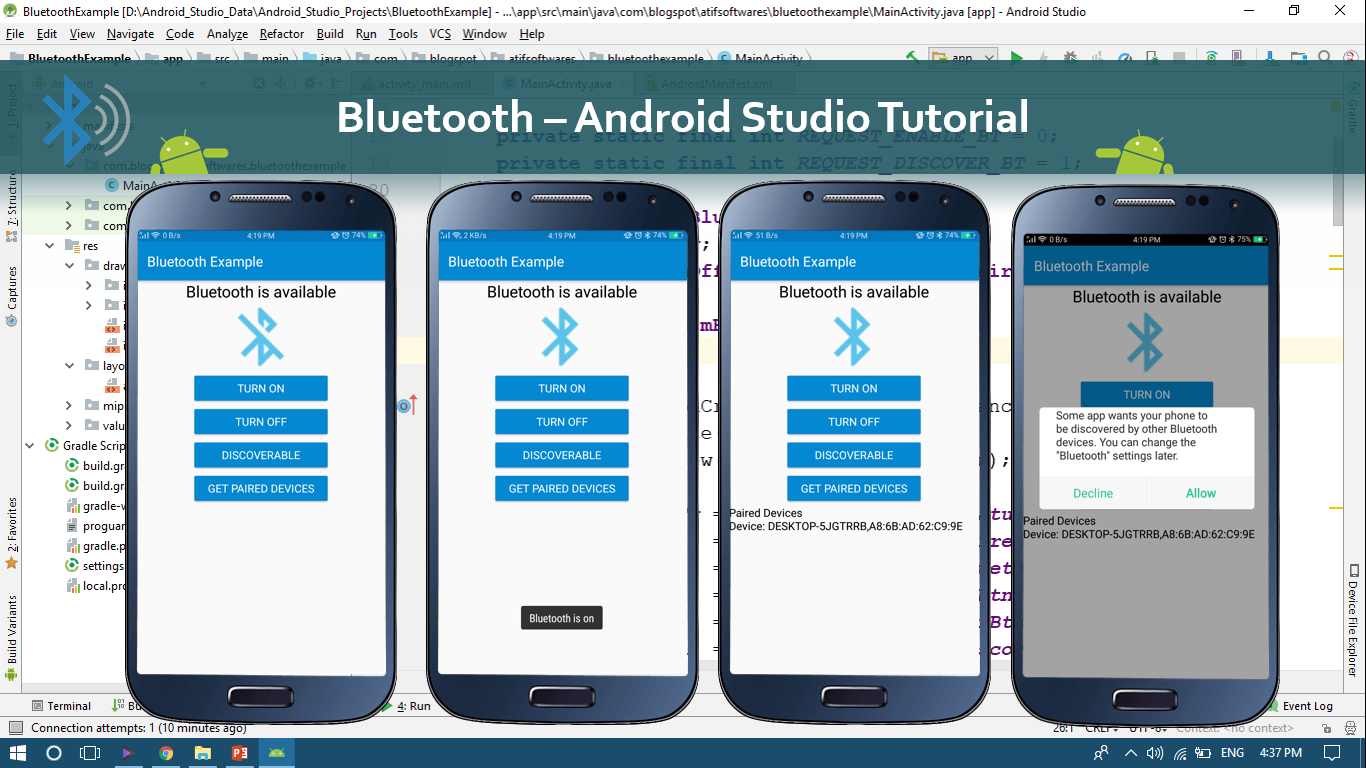Screen dimensions: 1366x768
Task: Click the Search Everywhere magnifier icon
Action: point(1326,57)
